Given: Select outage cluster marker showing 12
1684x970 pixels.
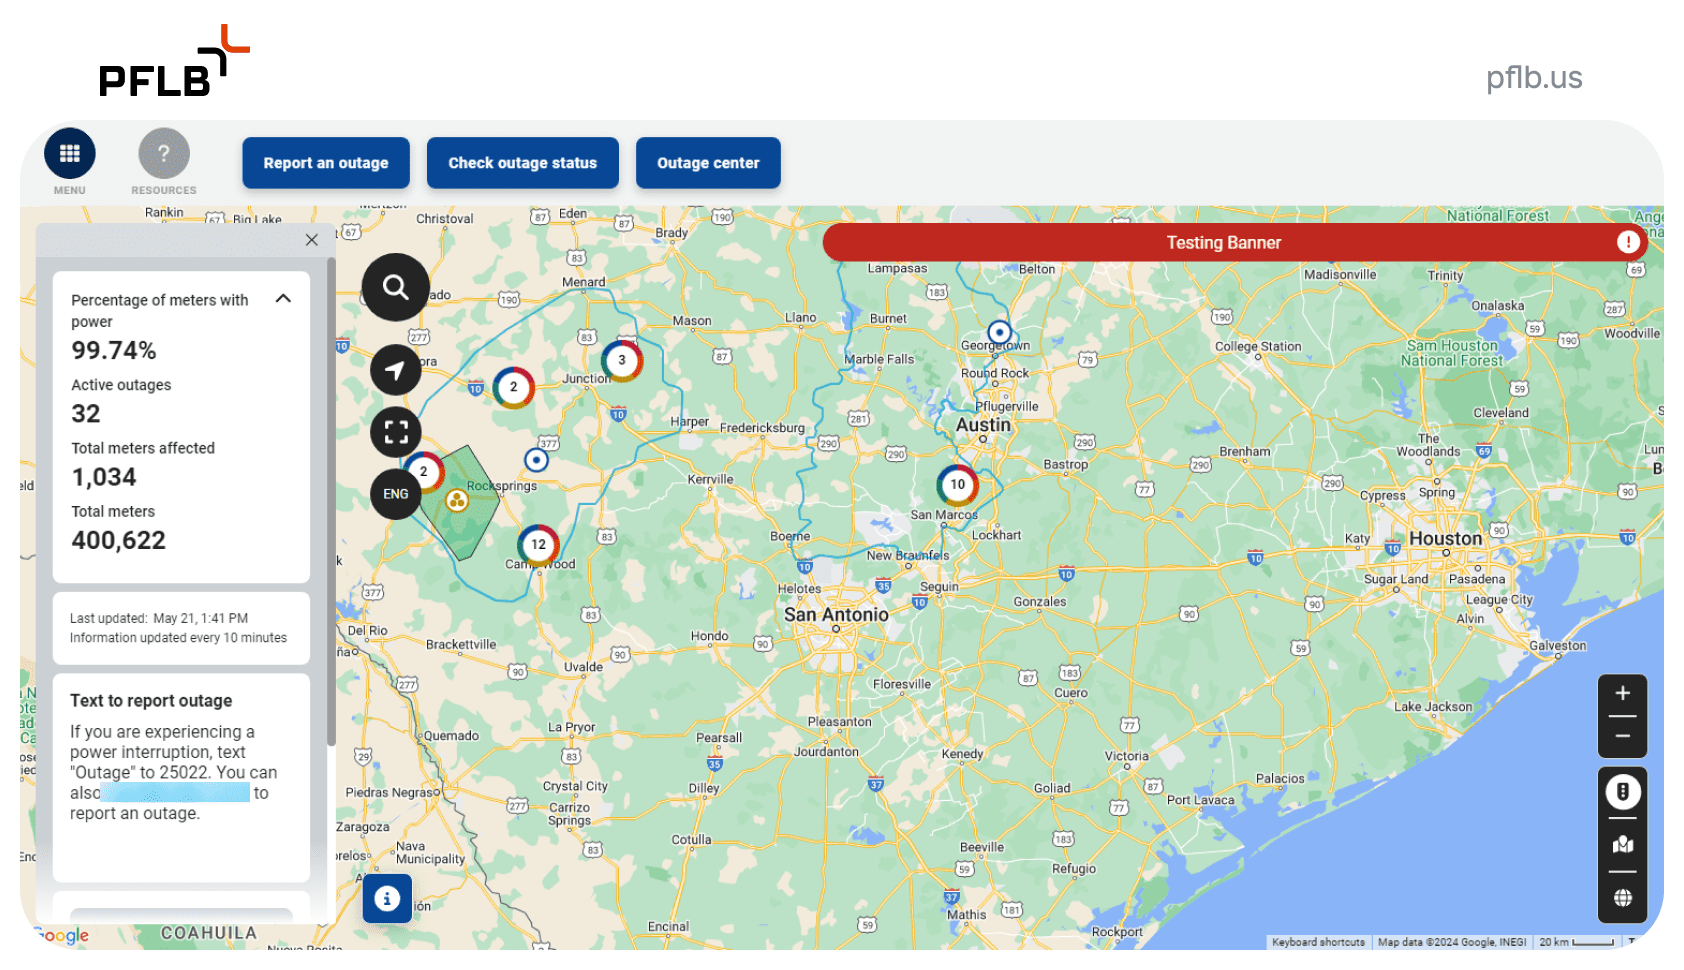Looking at the screenshot, I should (x=538, y=545).
